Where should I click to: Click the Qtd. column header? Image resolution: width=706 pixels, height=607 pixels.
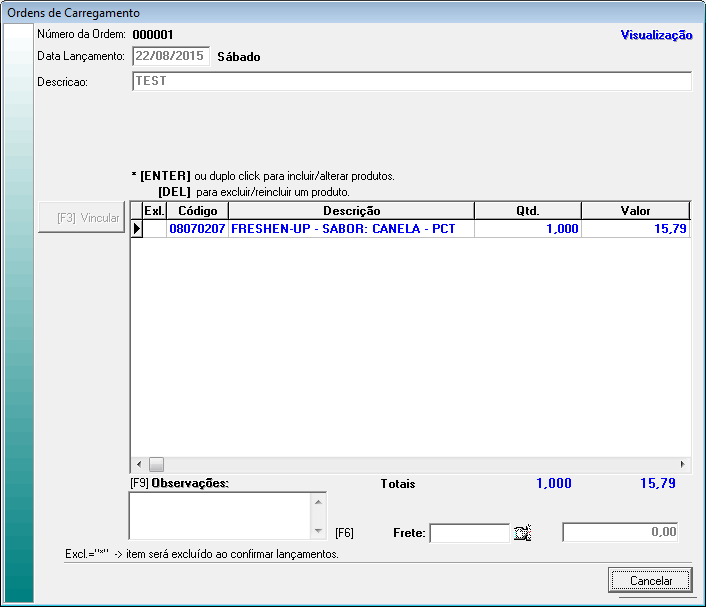point(527,211)
